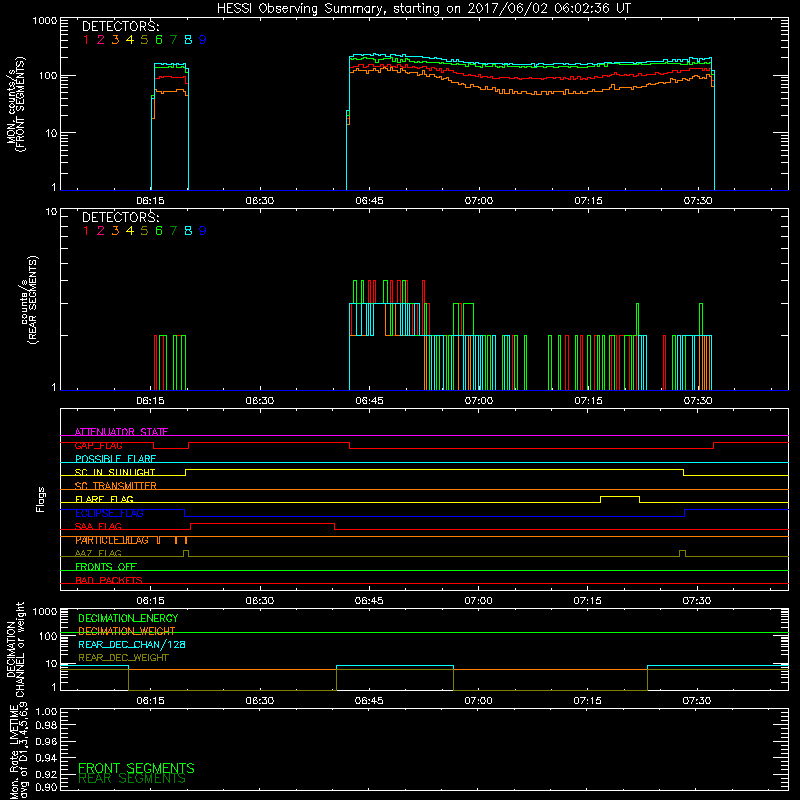
Task: Click red detector 1 in front segments legend
Action: coord(86,40)
